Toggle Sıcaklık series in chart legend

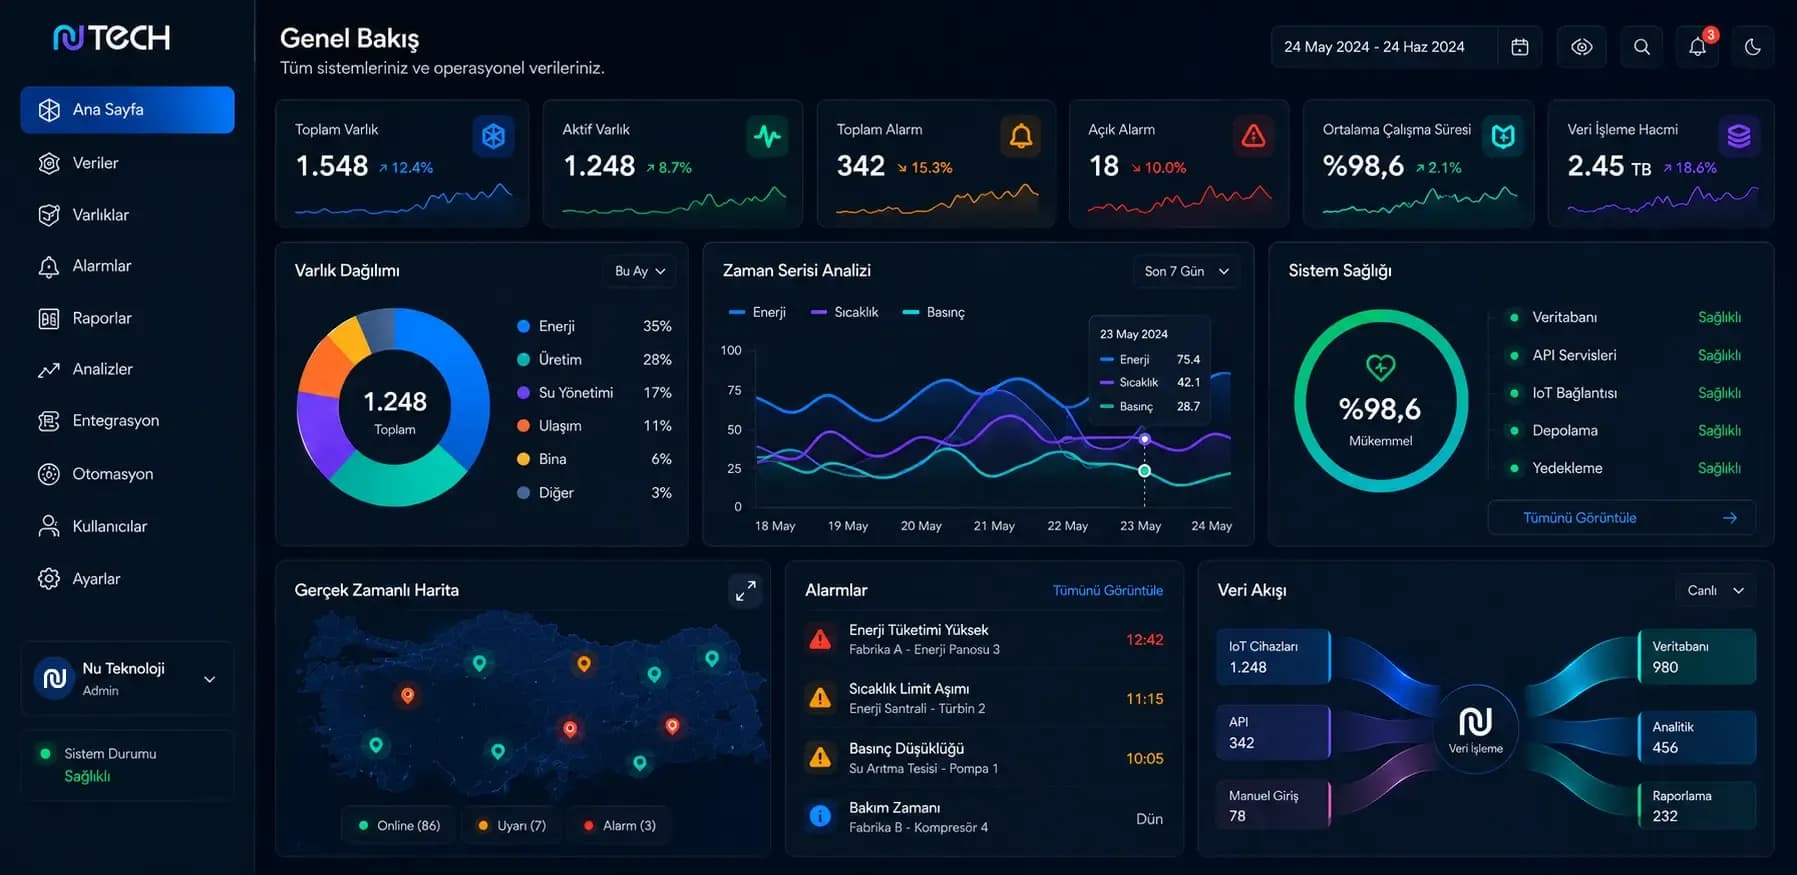[844, 312]
